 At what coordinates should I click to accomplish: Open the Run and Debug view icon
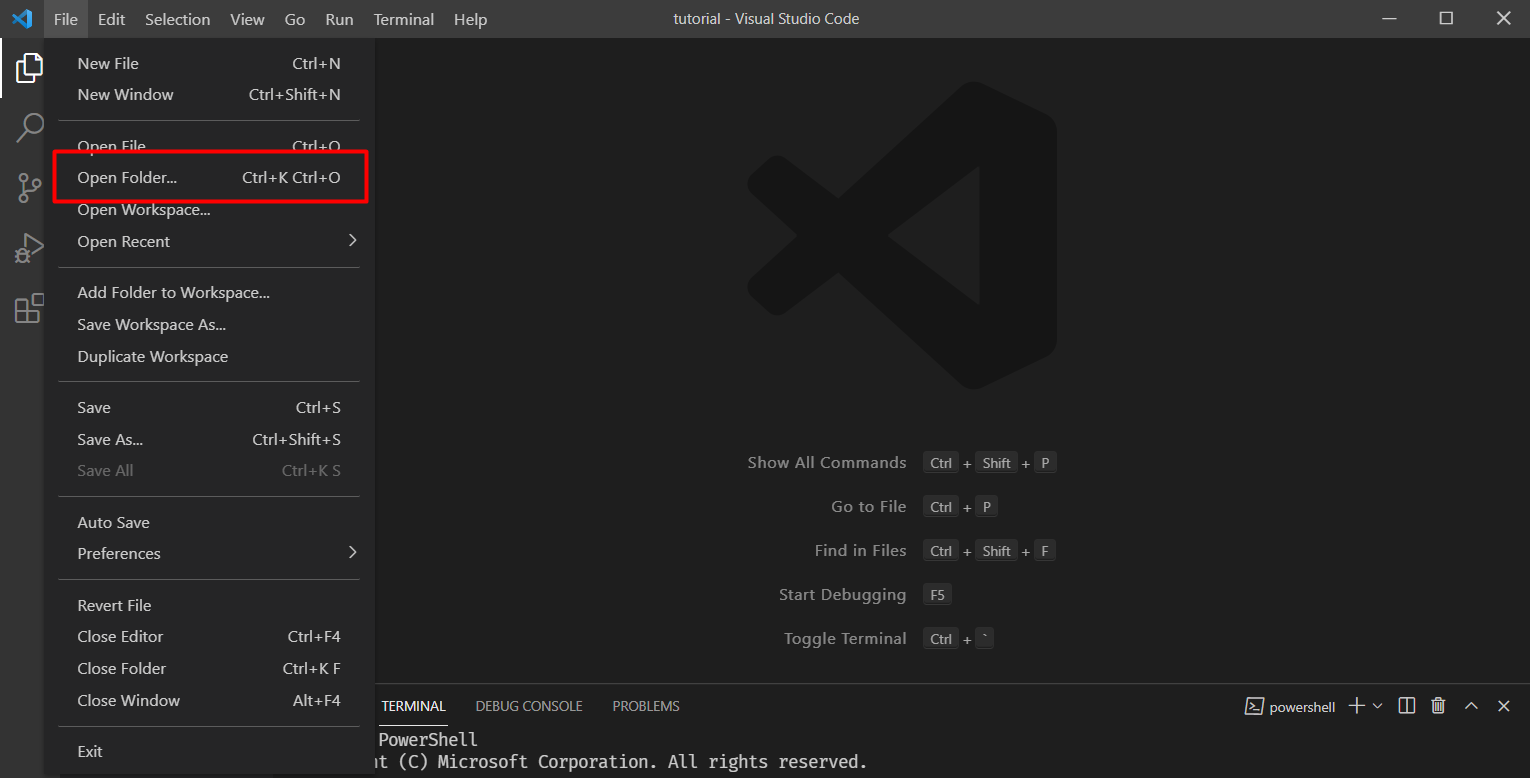click(29, 248)
